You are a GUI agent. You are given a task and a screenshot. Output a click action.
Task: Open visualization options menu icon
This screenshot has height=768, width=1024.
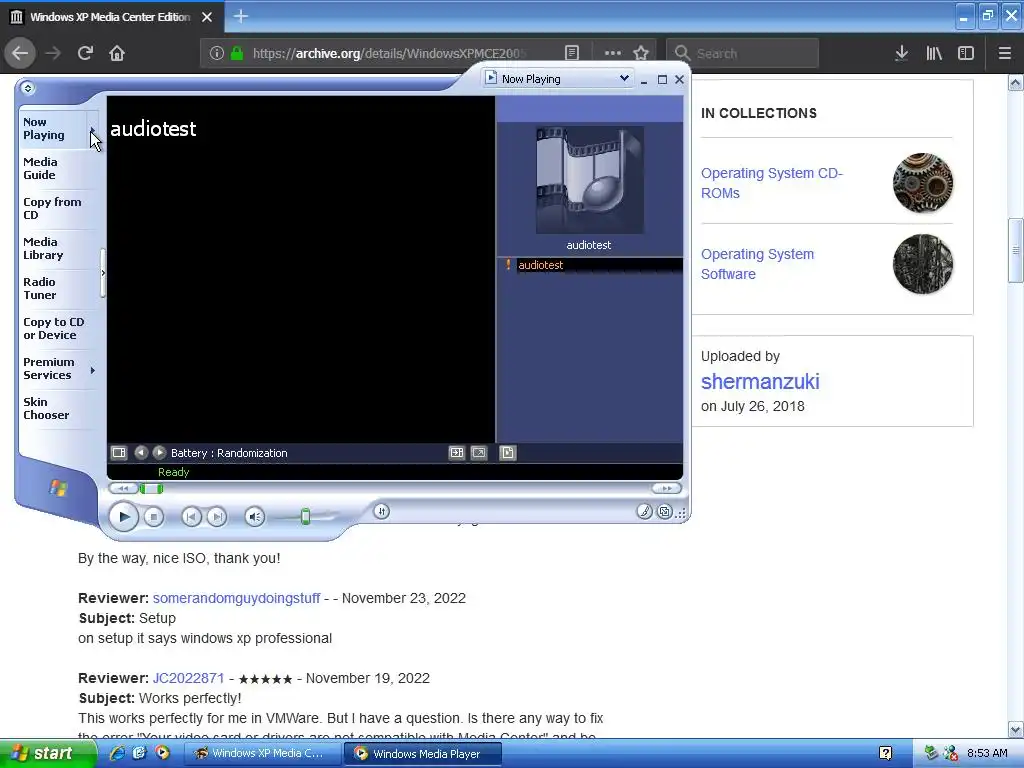[x=119, y=453]
